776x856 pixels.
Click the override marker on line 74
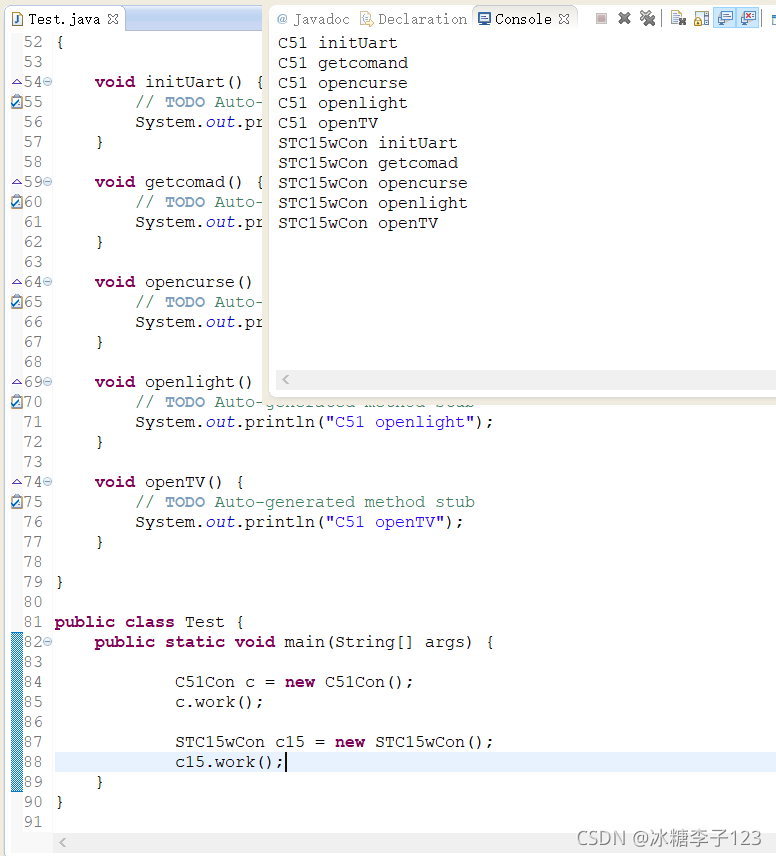tap(17, 482)
